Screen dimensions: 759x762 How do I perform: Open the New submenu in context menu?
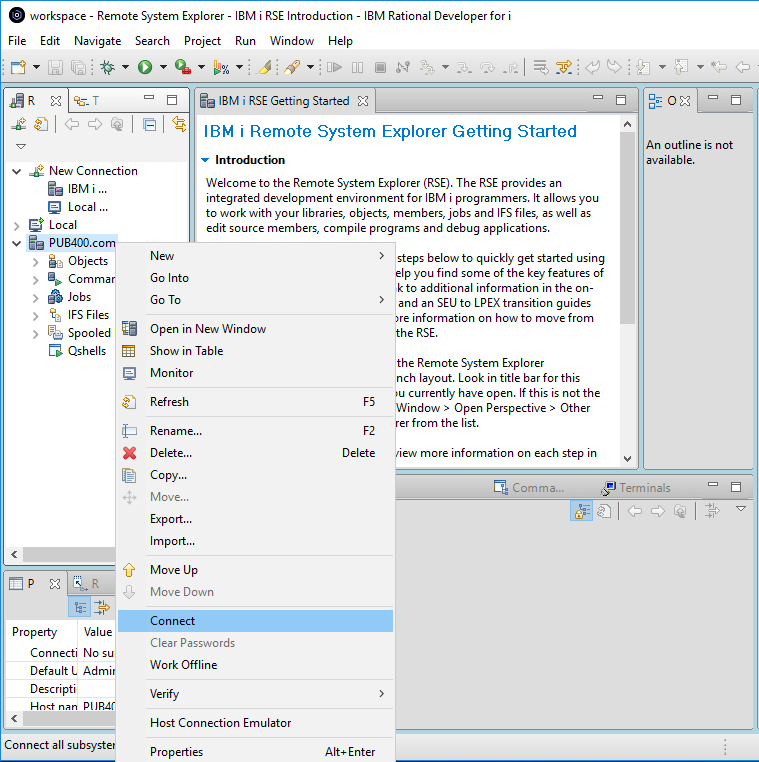pyautogui.click(x=255, y=256)
